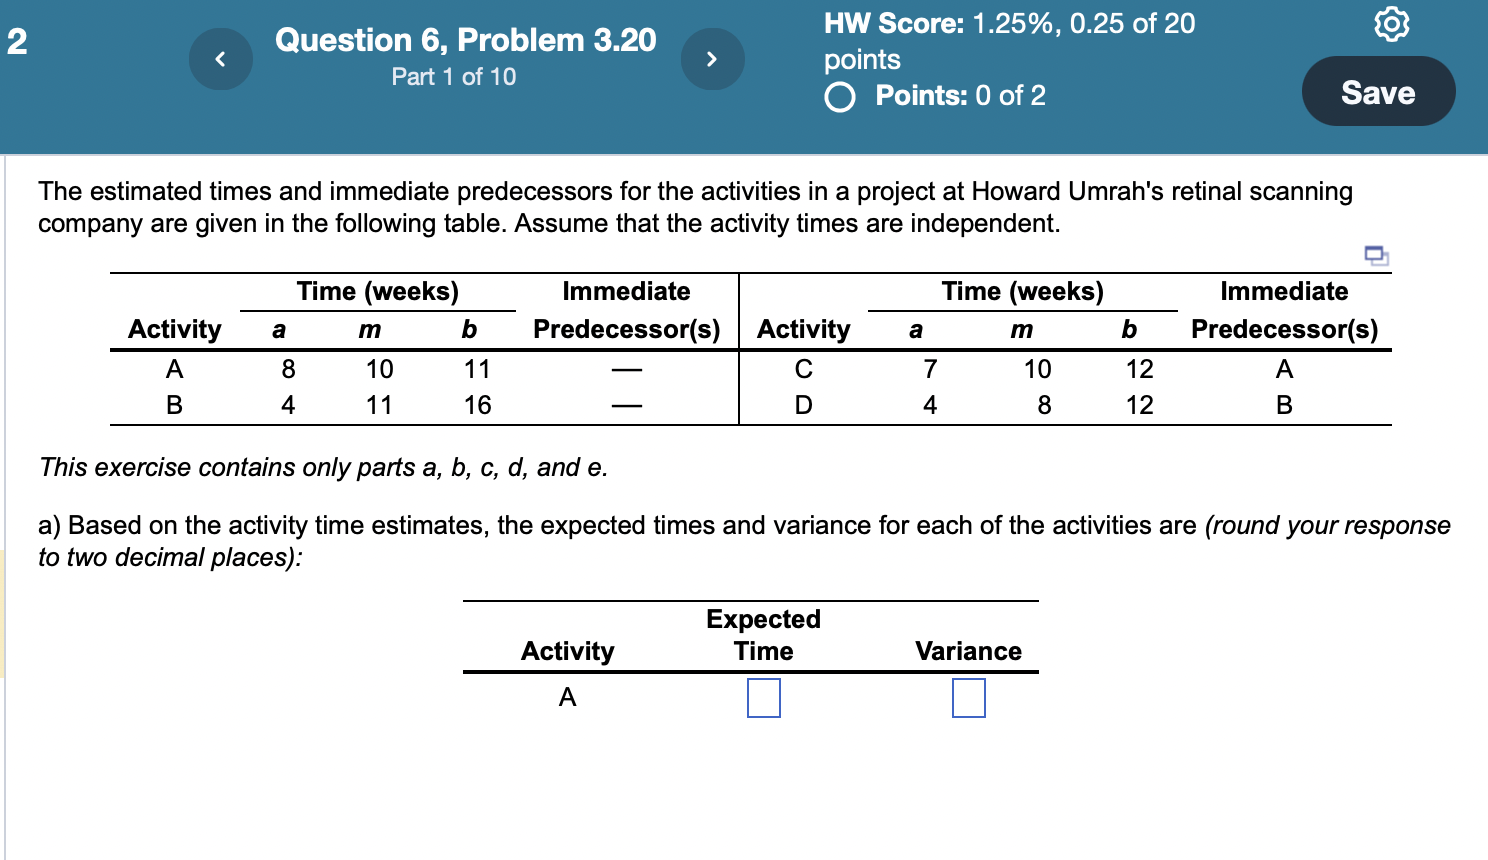Click the pop-out table icon above the data table
Viewport: 1488px width, 860px height.
[x=1377, y=257]
